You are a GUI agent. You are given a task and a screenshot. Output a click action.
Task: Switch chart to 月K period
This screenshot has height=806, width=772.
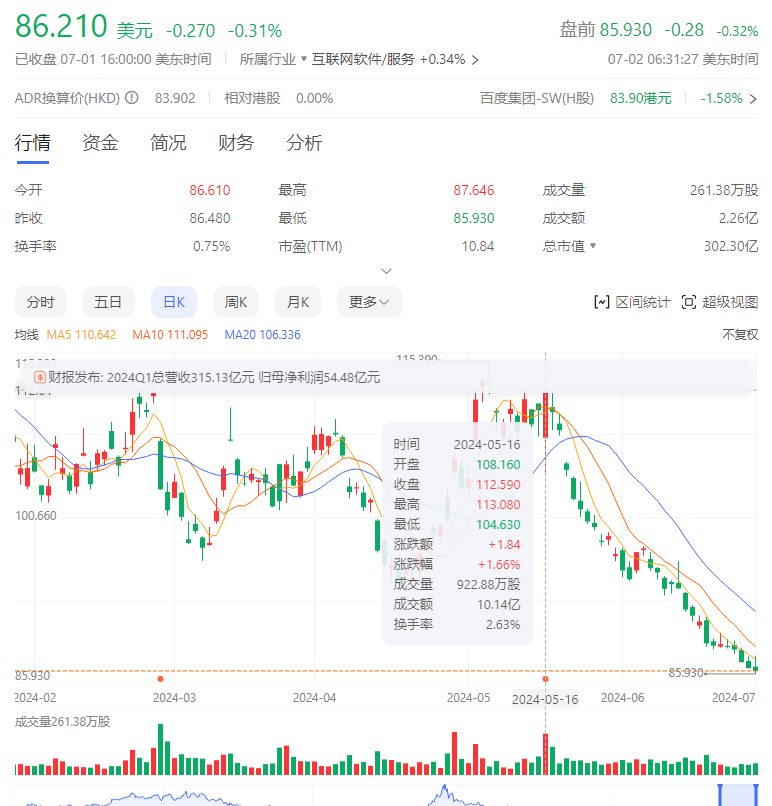tap(298, 302)
